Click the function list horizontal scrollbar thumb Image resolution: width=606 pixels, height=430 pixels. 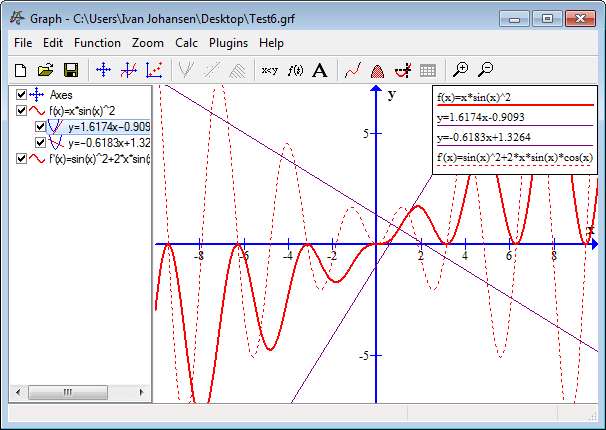point(68,392)
